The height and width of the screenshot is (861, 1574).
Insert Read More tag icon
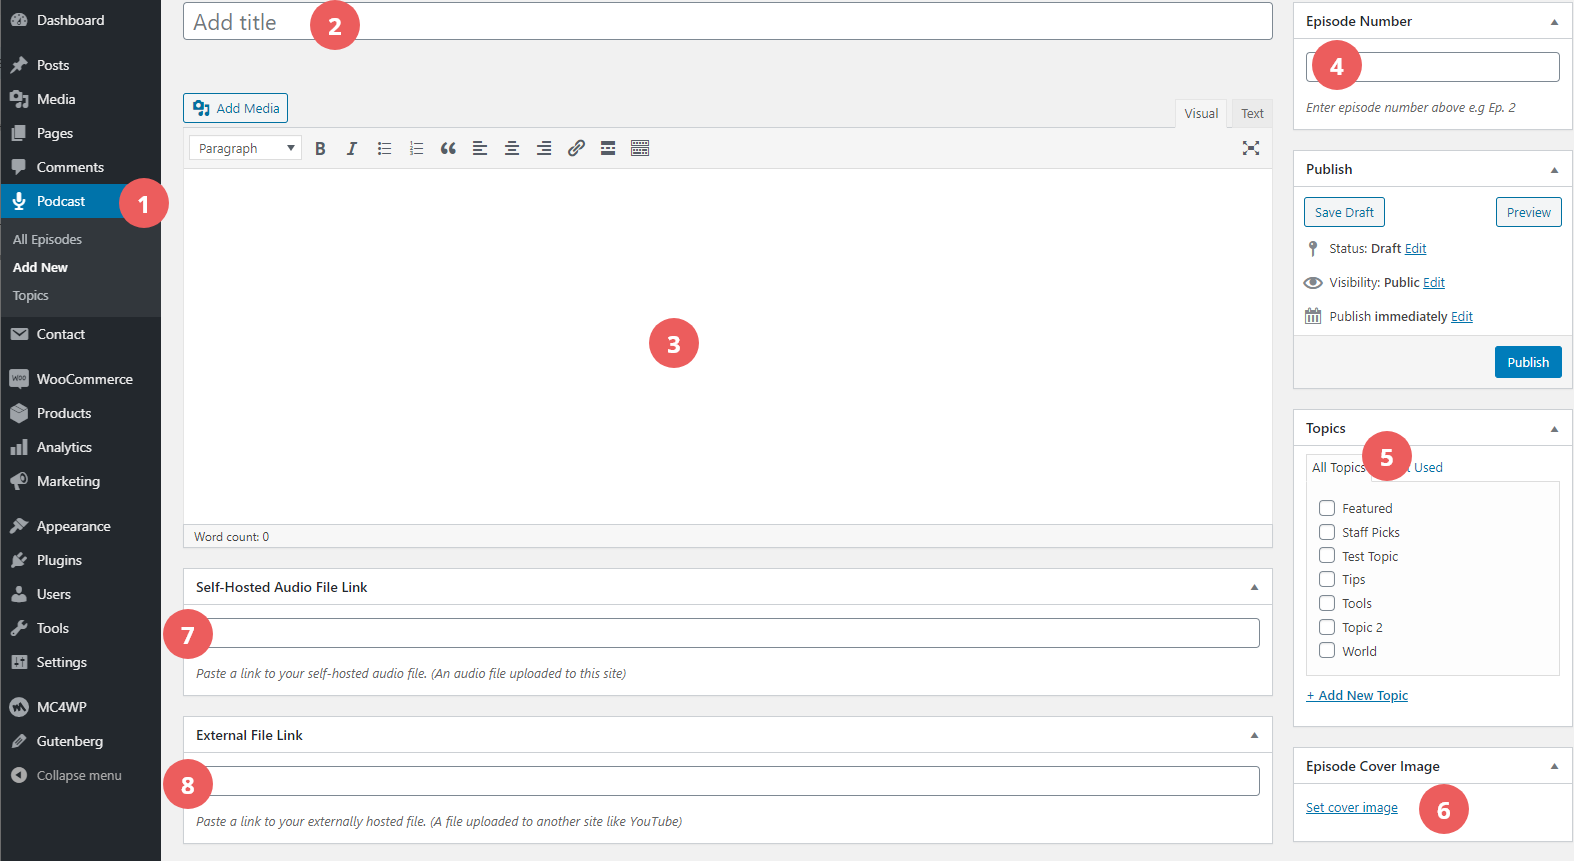click(608, 148)
